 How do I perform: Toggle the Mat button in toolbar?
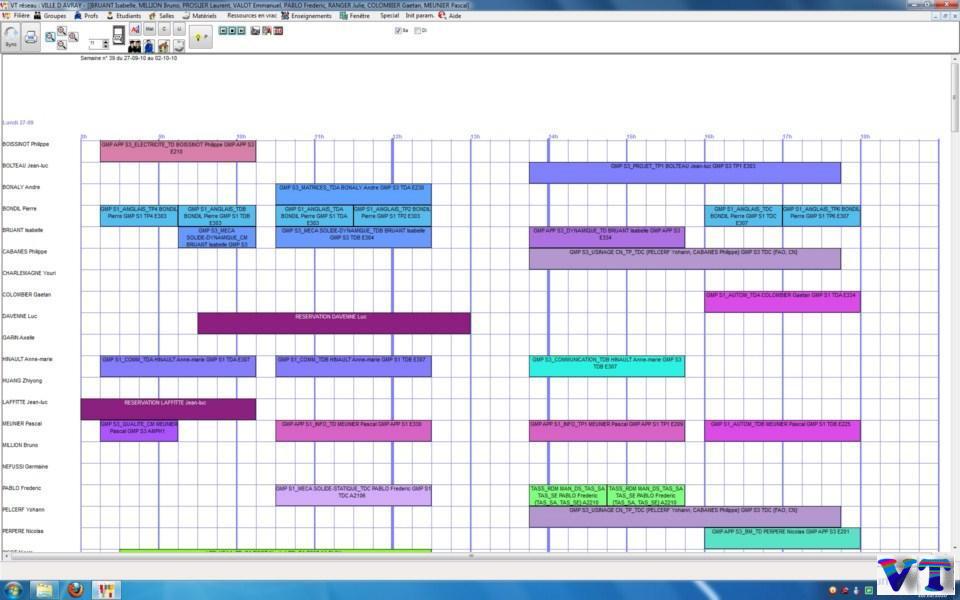pos(149,30)
